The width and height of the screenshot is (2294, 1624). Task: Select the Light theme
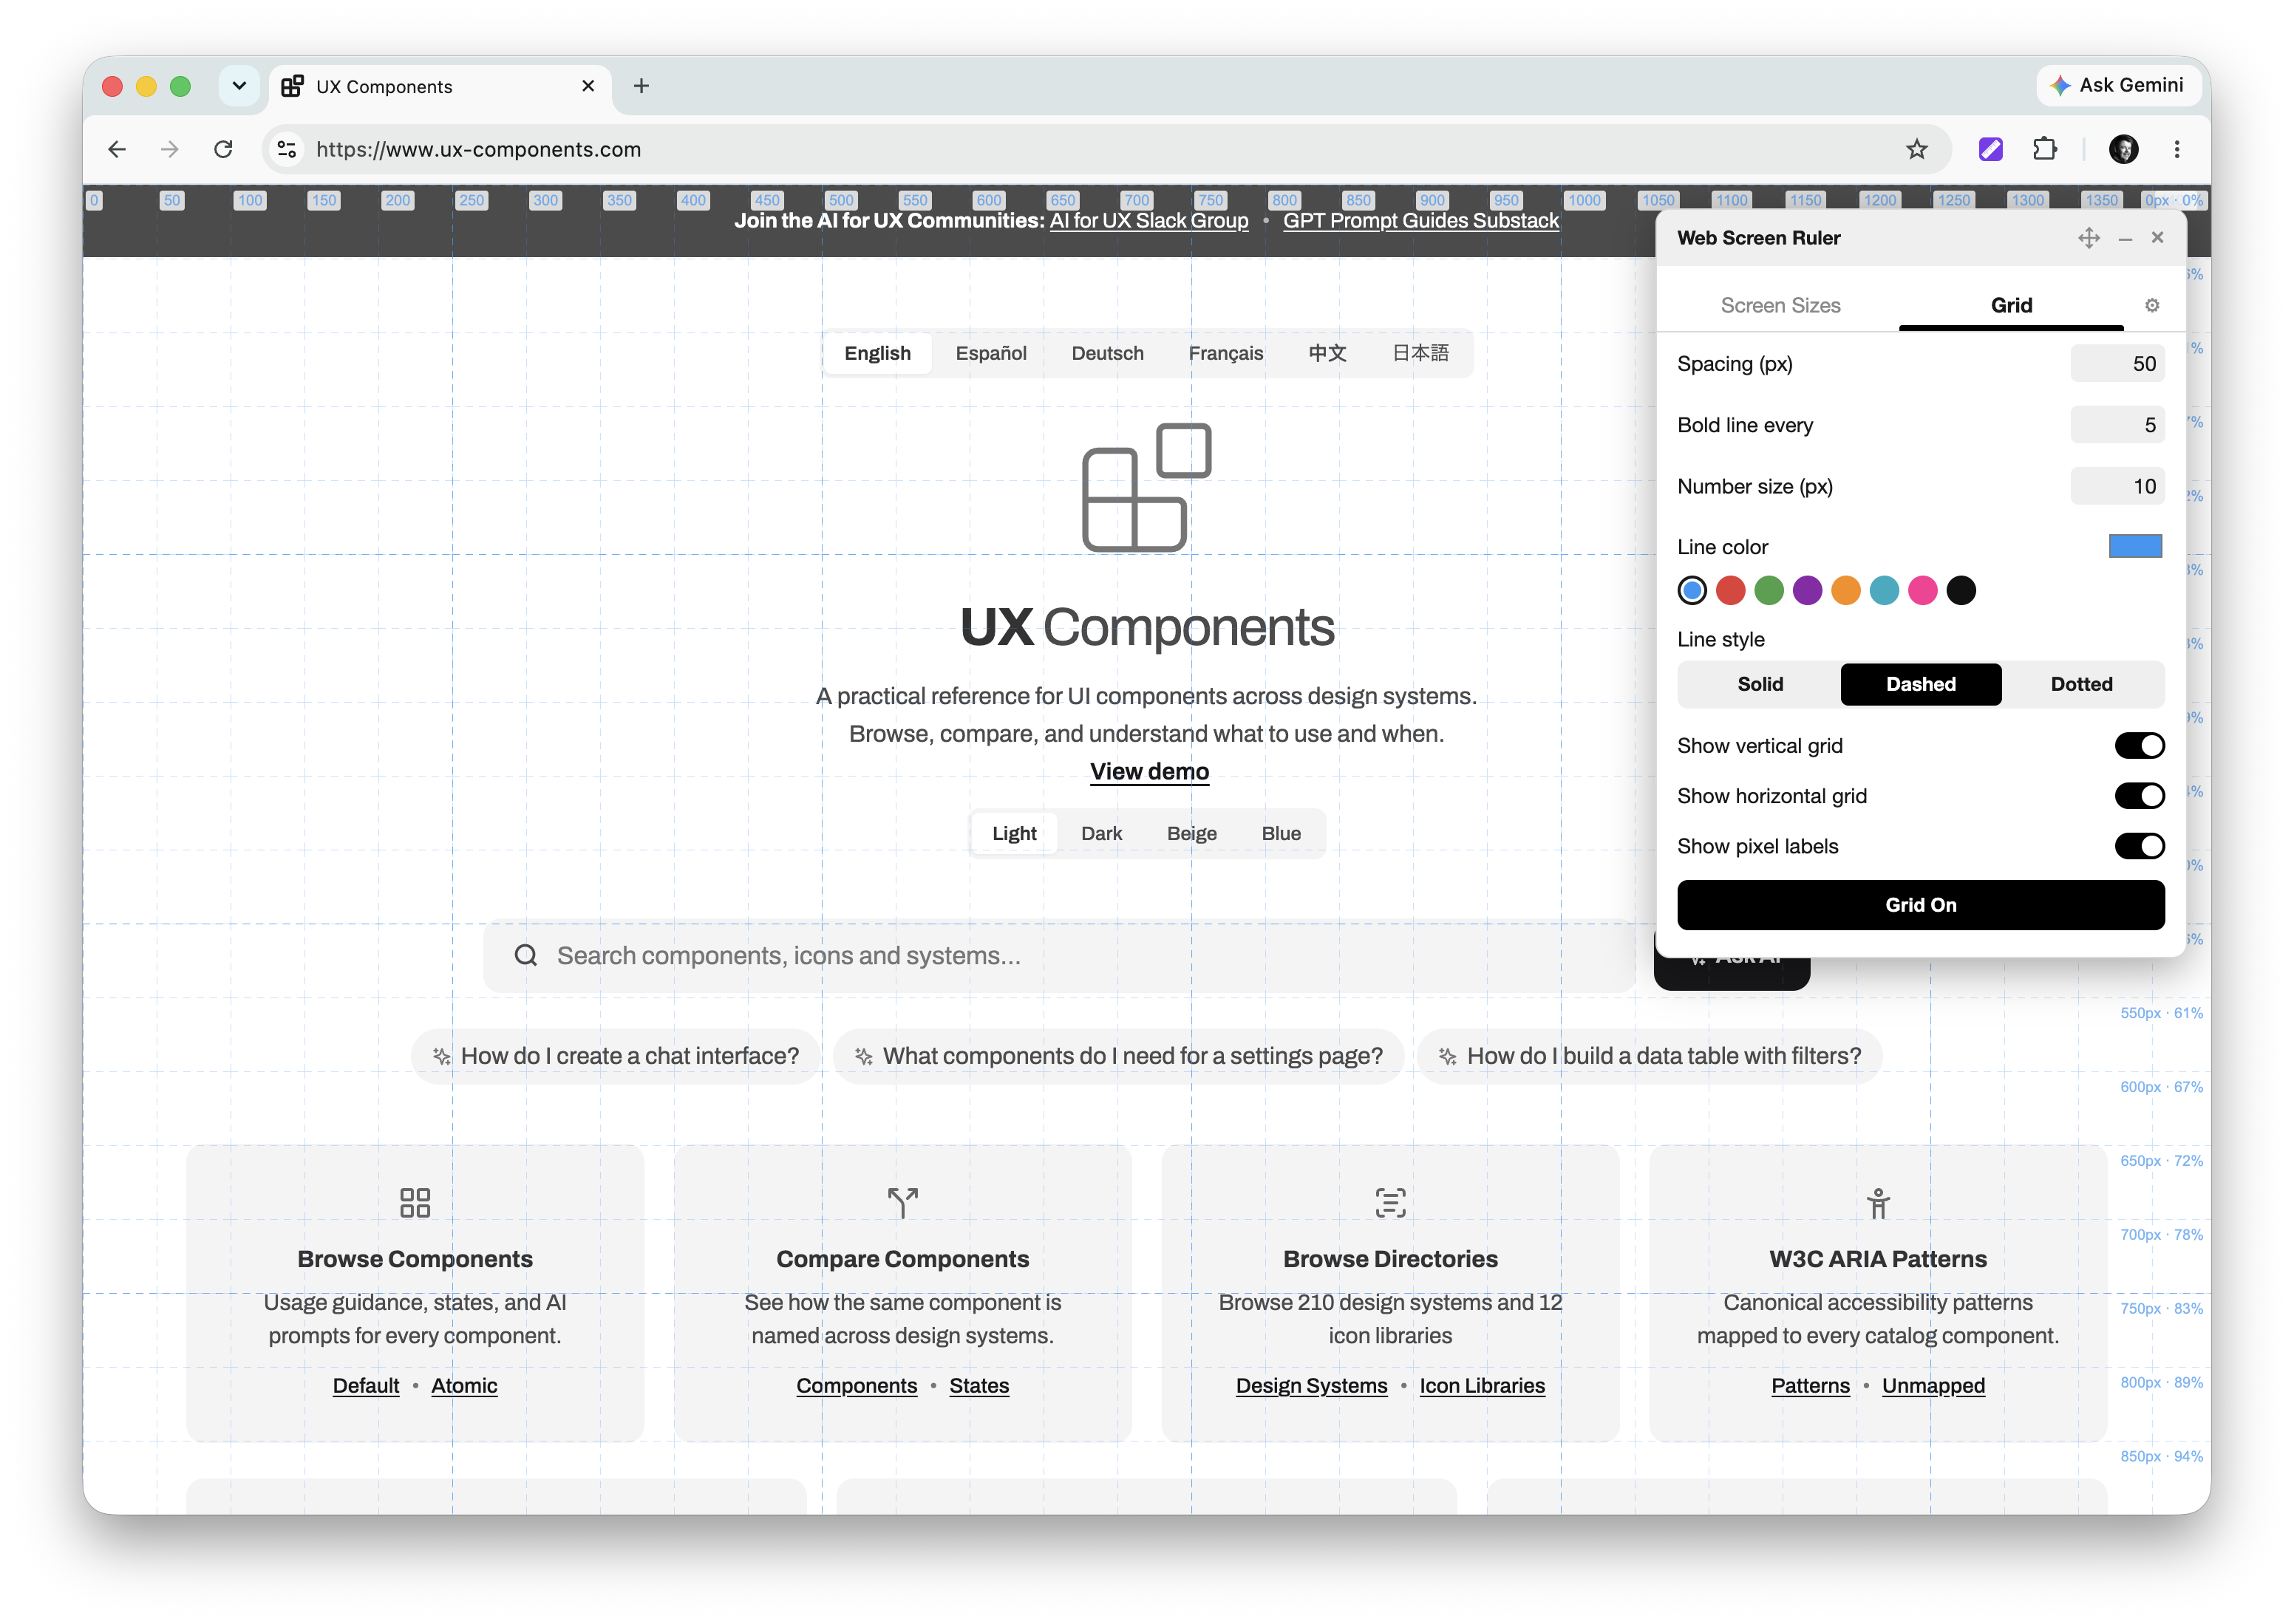click(1014, 833)
